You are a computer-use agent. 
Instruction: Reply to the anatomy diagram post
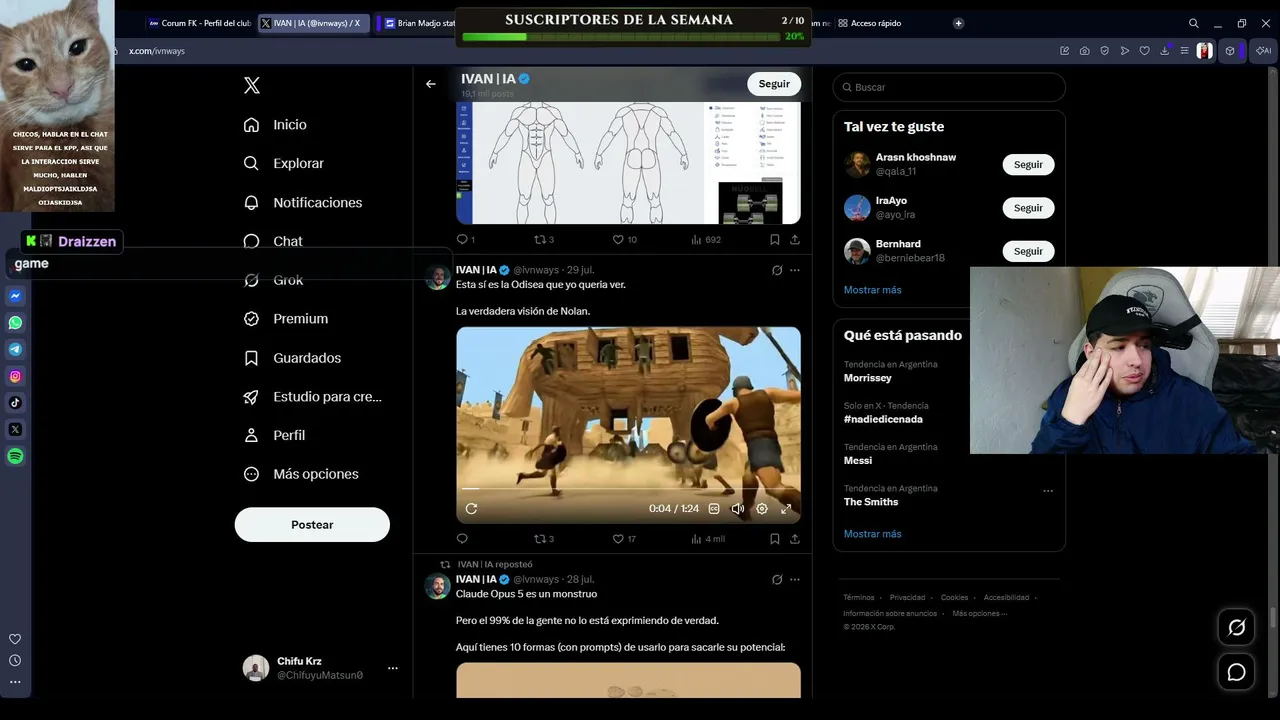pyautogui.click(x=466, y=240)
